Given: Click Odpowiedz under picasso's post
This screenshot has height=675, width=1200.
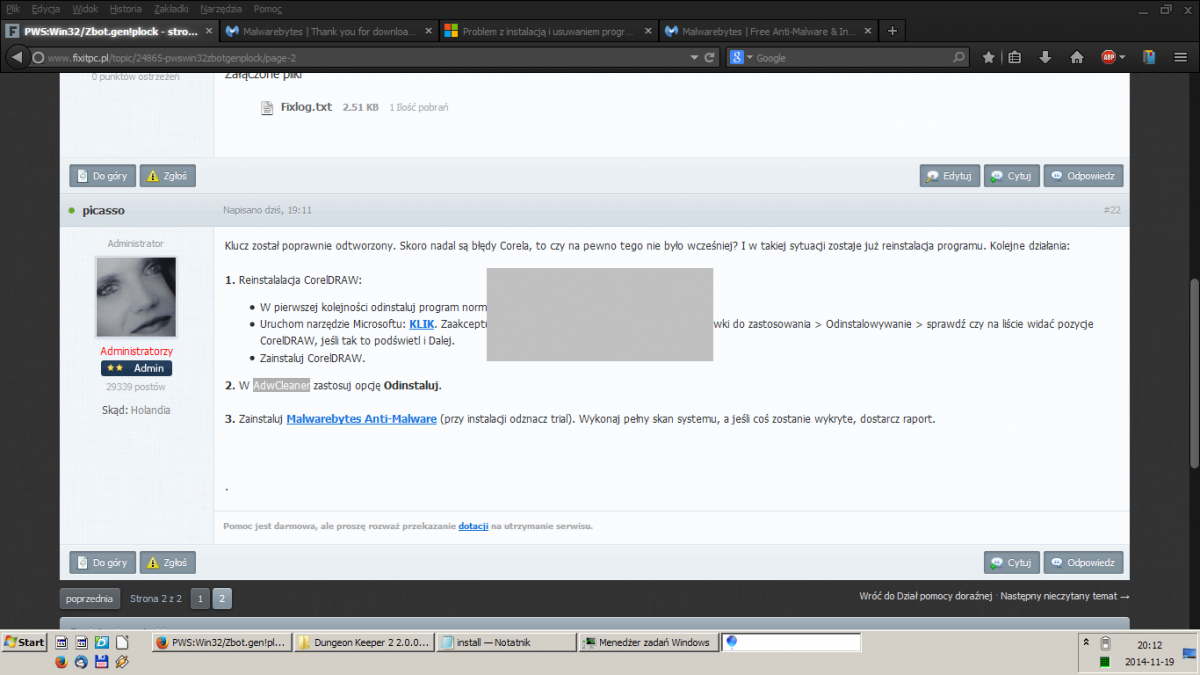Looking at the screenshot, I should pyautogui.click(x=1084, y=562).
